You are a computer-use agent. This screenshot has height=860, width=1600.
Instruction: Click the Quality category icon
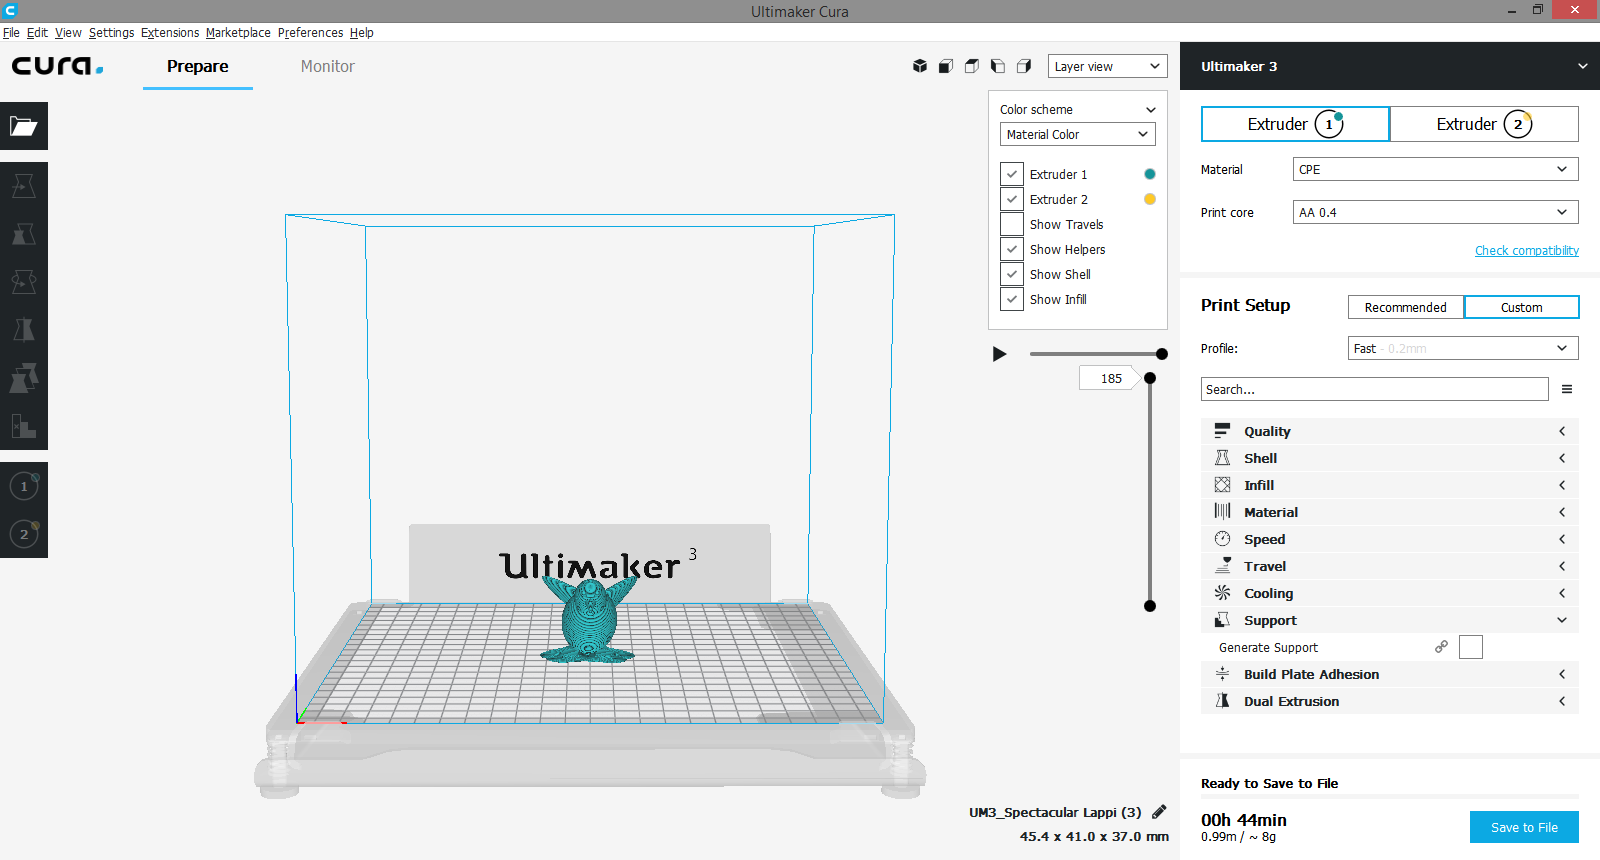point(1222,431)
